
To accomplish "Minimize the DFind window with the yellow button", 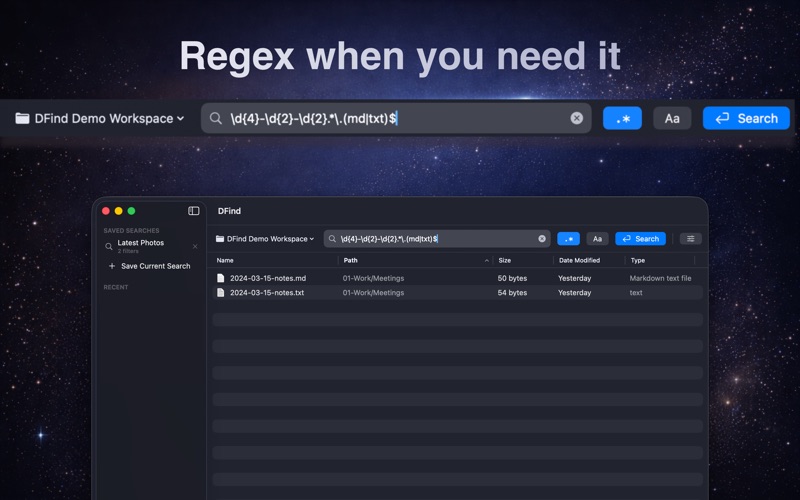I will (118, 211).
